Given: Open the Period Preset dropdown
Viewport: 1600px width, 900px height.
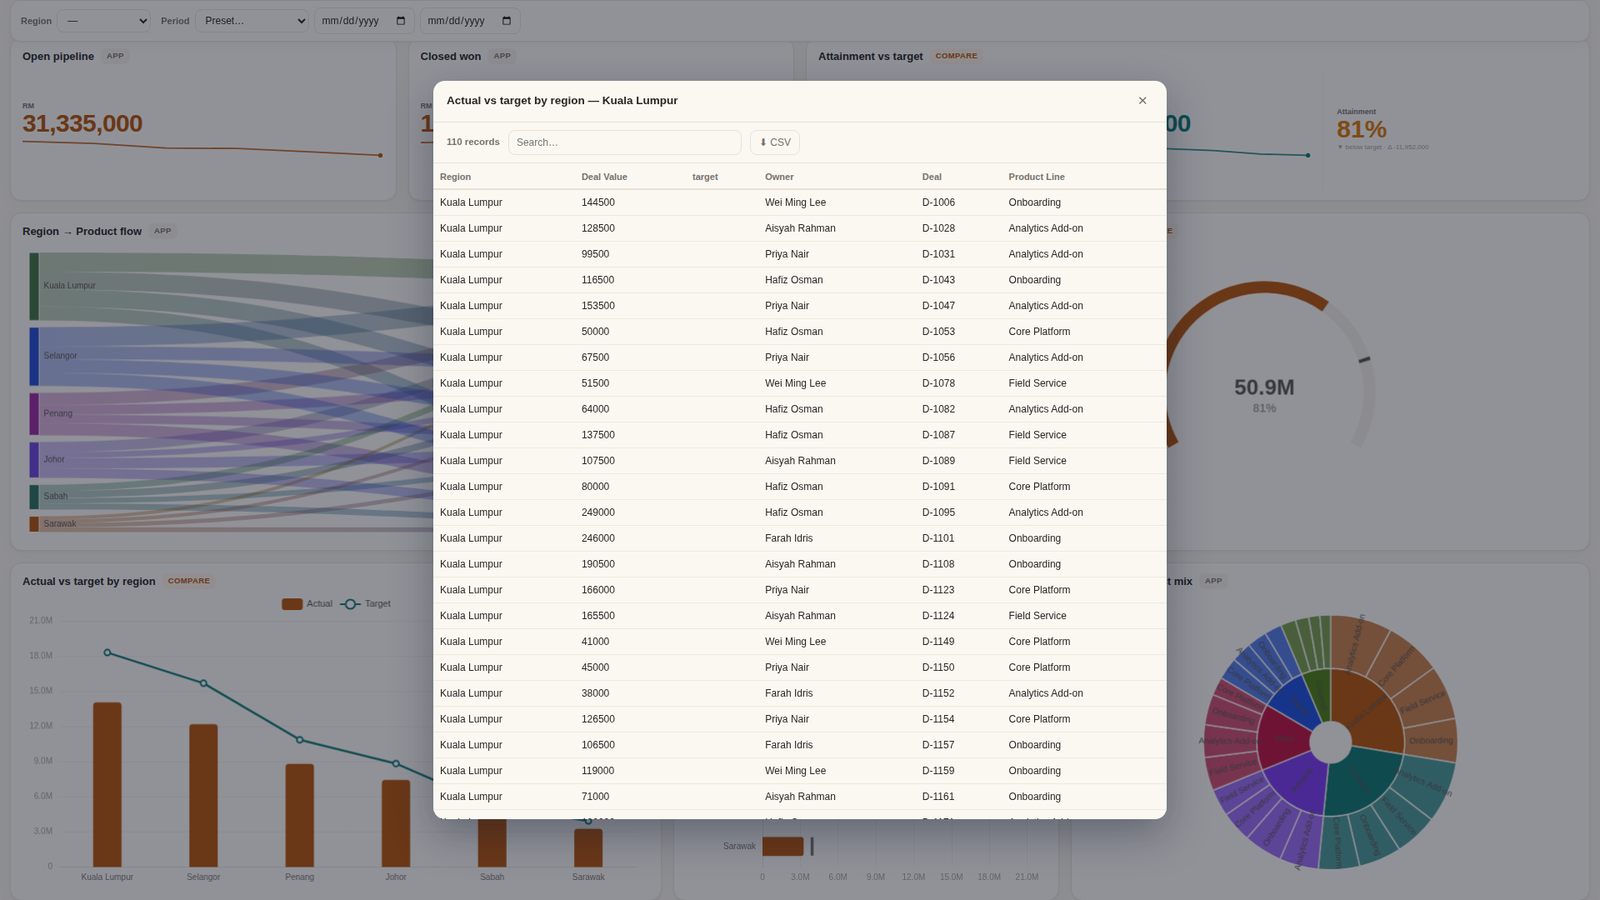Looking at the screenshot, I should (252, 21).
